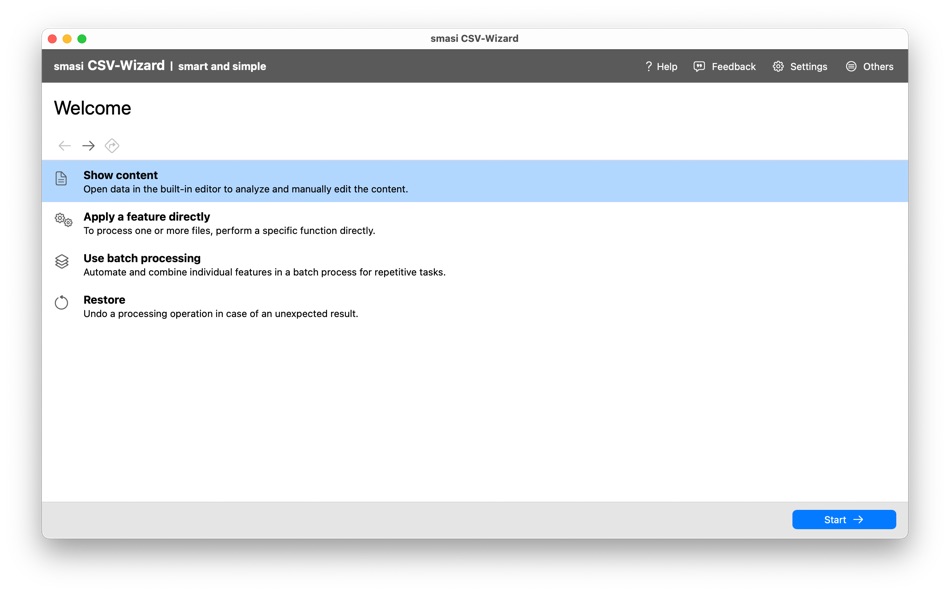950x594 pixels.
Task: Click the Settings gear icon
Action: pos(778,66)
